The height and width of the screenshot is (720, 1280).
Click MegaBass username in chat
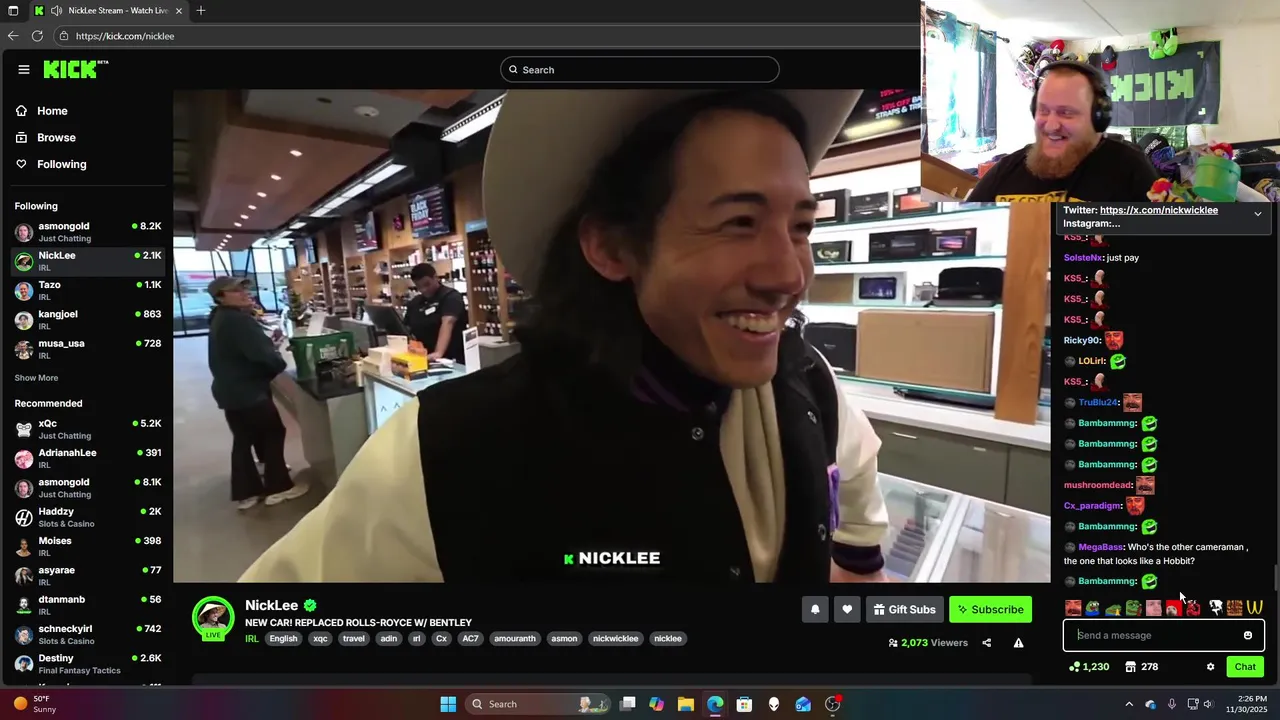(1101, 547)
